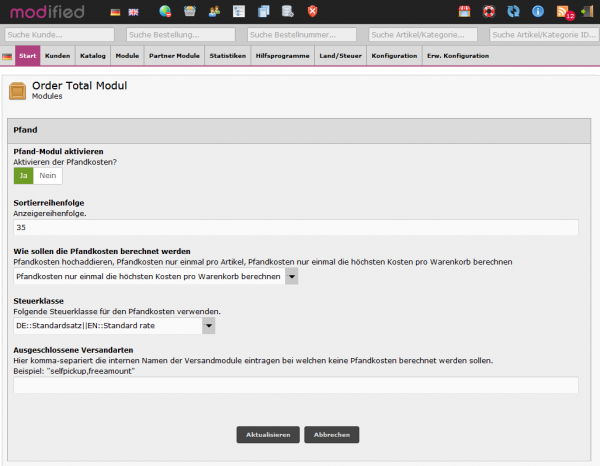The width and height of the screenshot is (600, 466).
Task: Disable Pfand module with the Nein toggle
Action: [48, 175]
